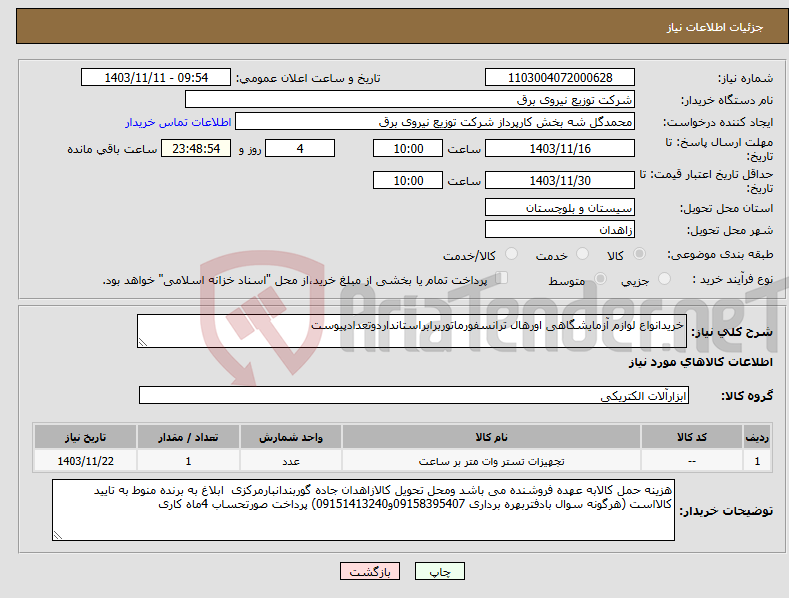The width and height of the screenshot is (789, 598).
Task: Toggle the Islamic treasury bonds payment checkbox
Action: tap(501, 278)
